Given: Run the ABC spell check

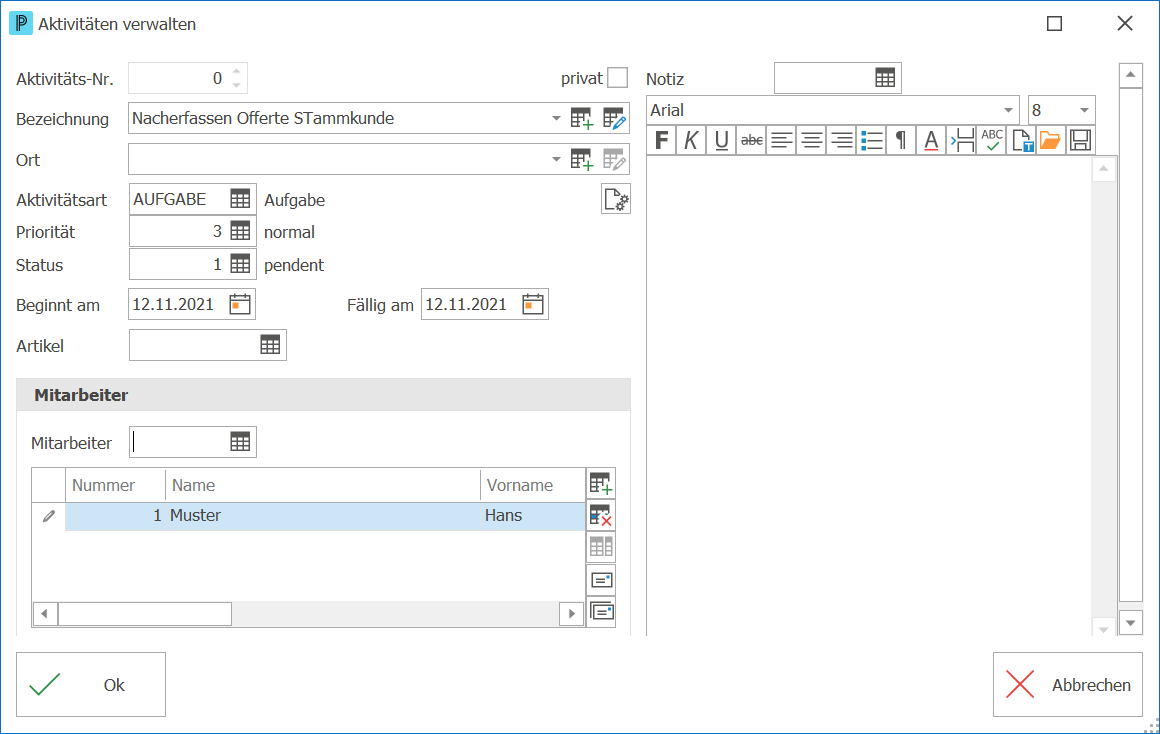Looking at the screenshot, I should pos(991,140).
